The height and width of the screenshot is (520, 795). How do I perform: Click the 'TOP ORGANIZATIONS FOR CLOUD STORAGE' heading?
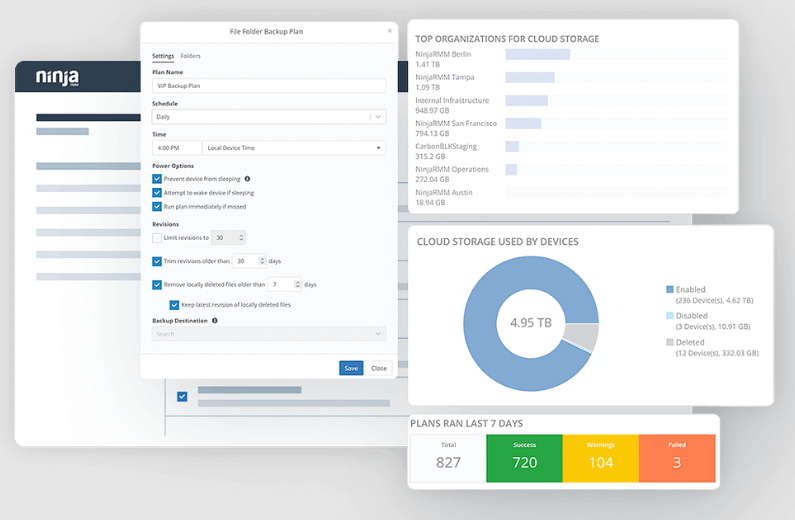coord(507,39)
